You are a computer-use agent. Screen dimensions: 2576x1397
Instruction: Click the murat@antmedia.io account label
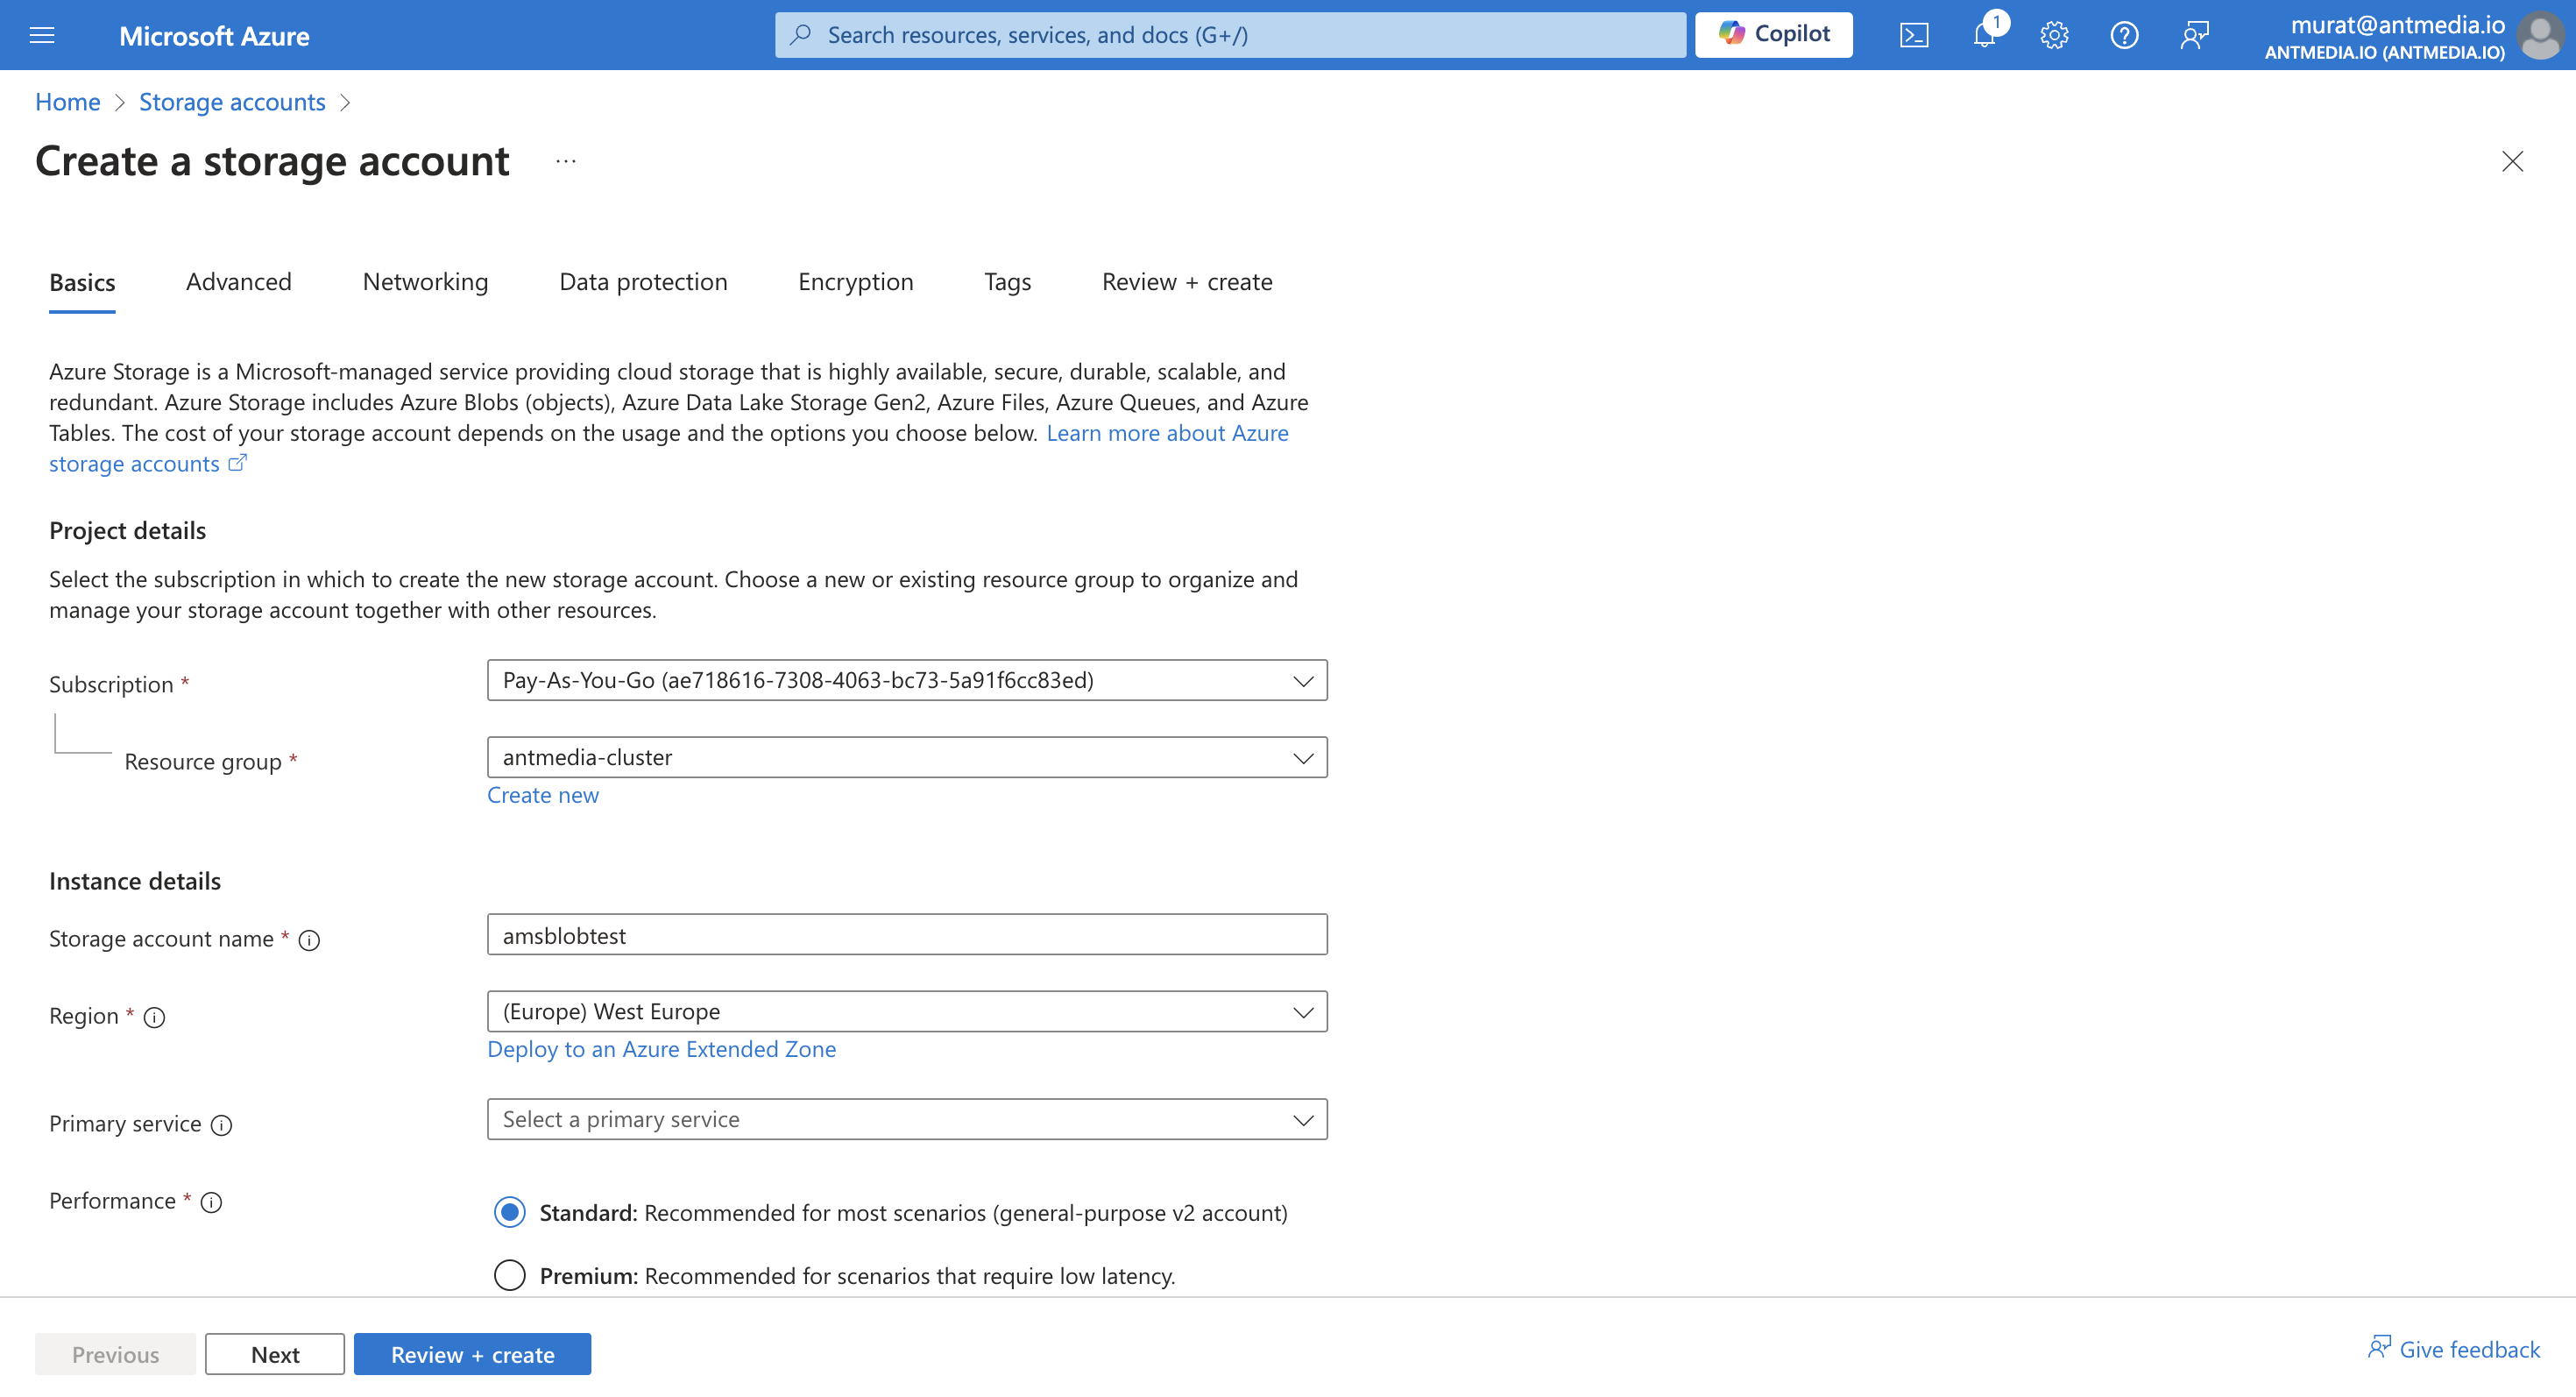tap(2397, 25)
